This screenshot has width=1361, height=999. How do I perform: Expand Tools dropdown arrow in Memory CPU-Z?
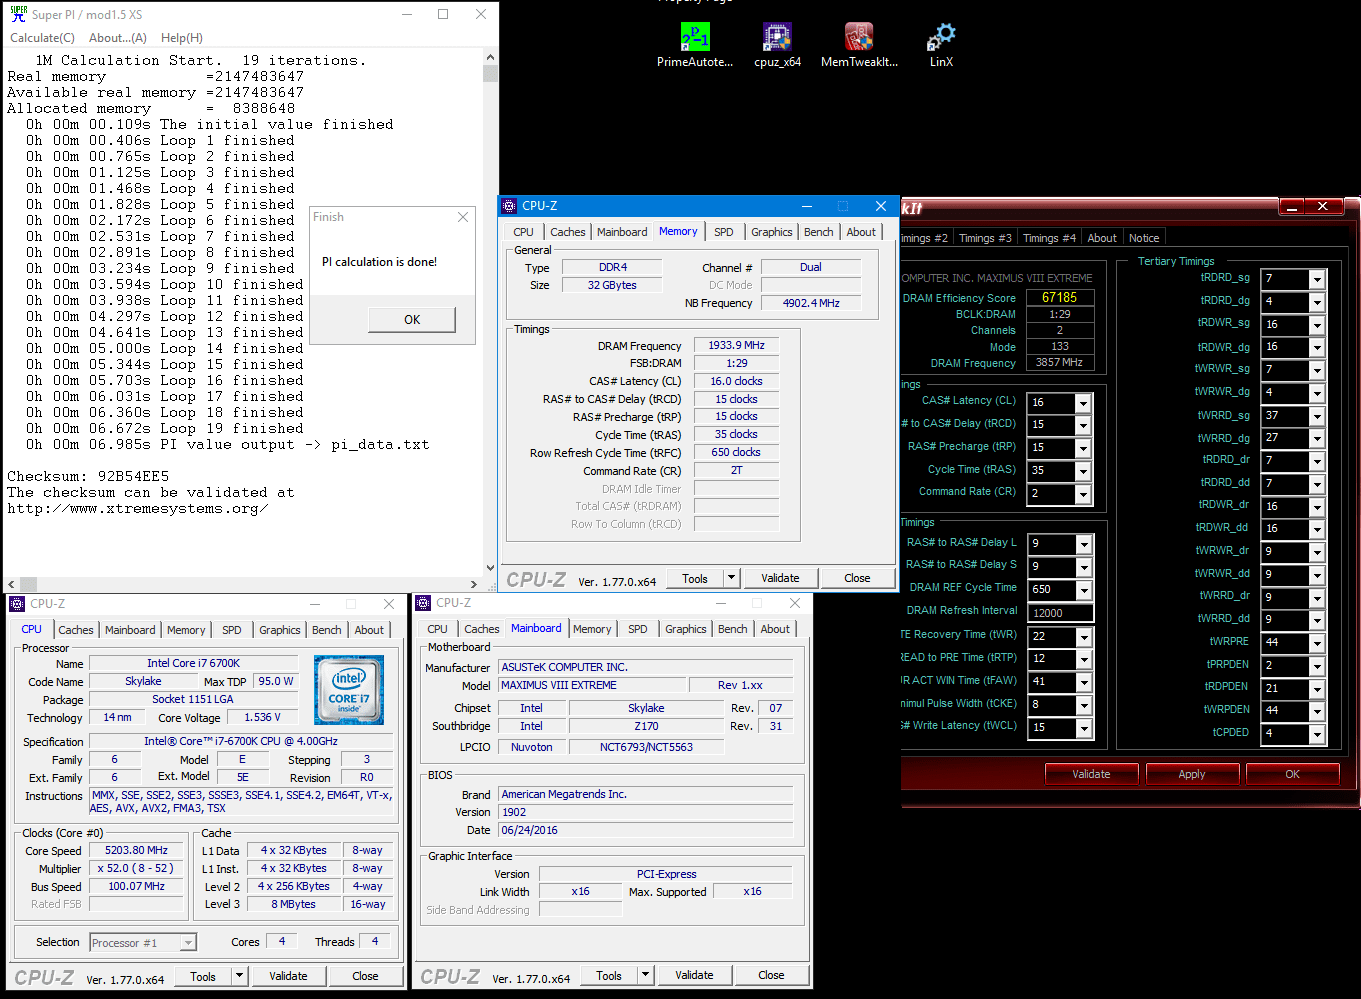[x=731, y=578]
